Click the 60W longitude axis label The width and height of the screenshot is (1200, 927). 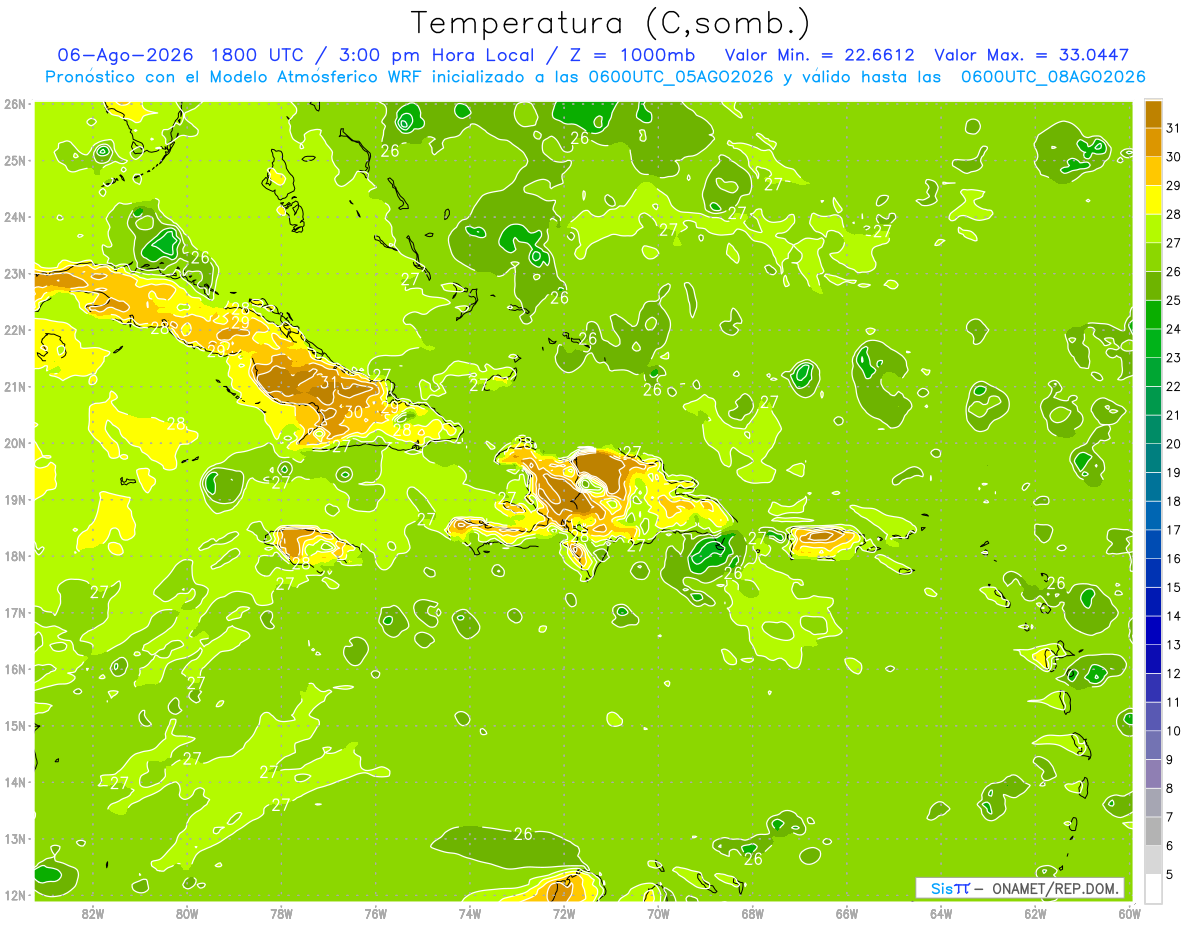pos(1129,913)
